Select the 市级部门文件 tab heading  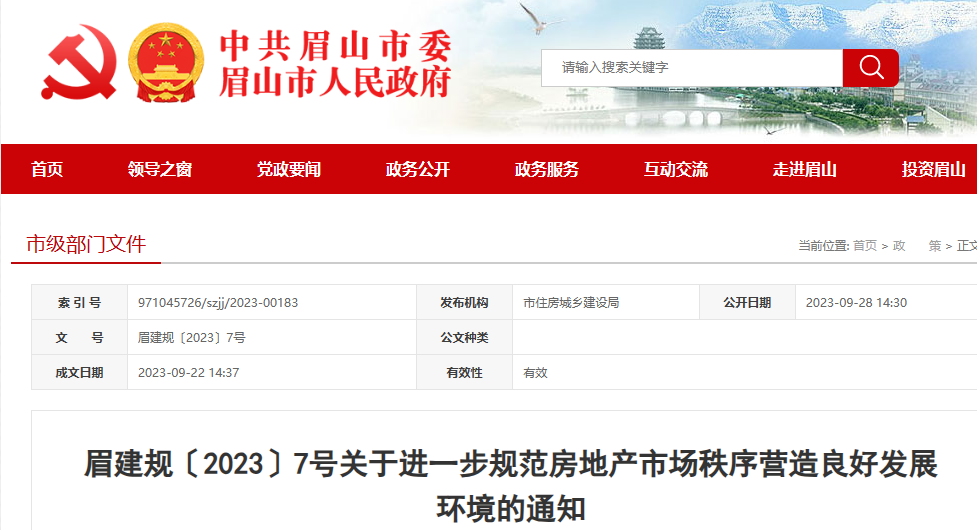pos(86,244)
